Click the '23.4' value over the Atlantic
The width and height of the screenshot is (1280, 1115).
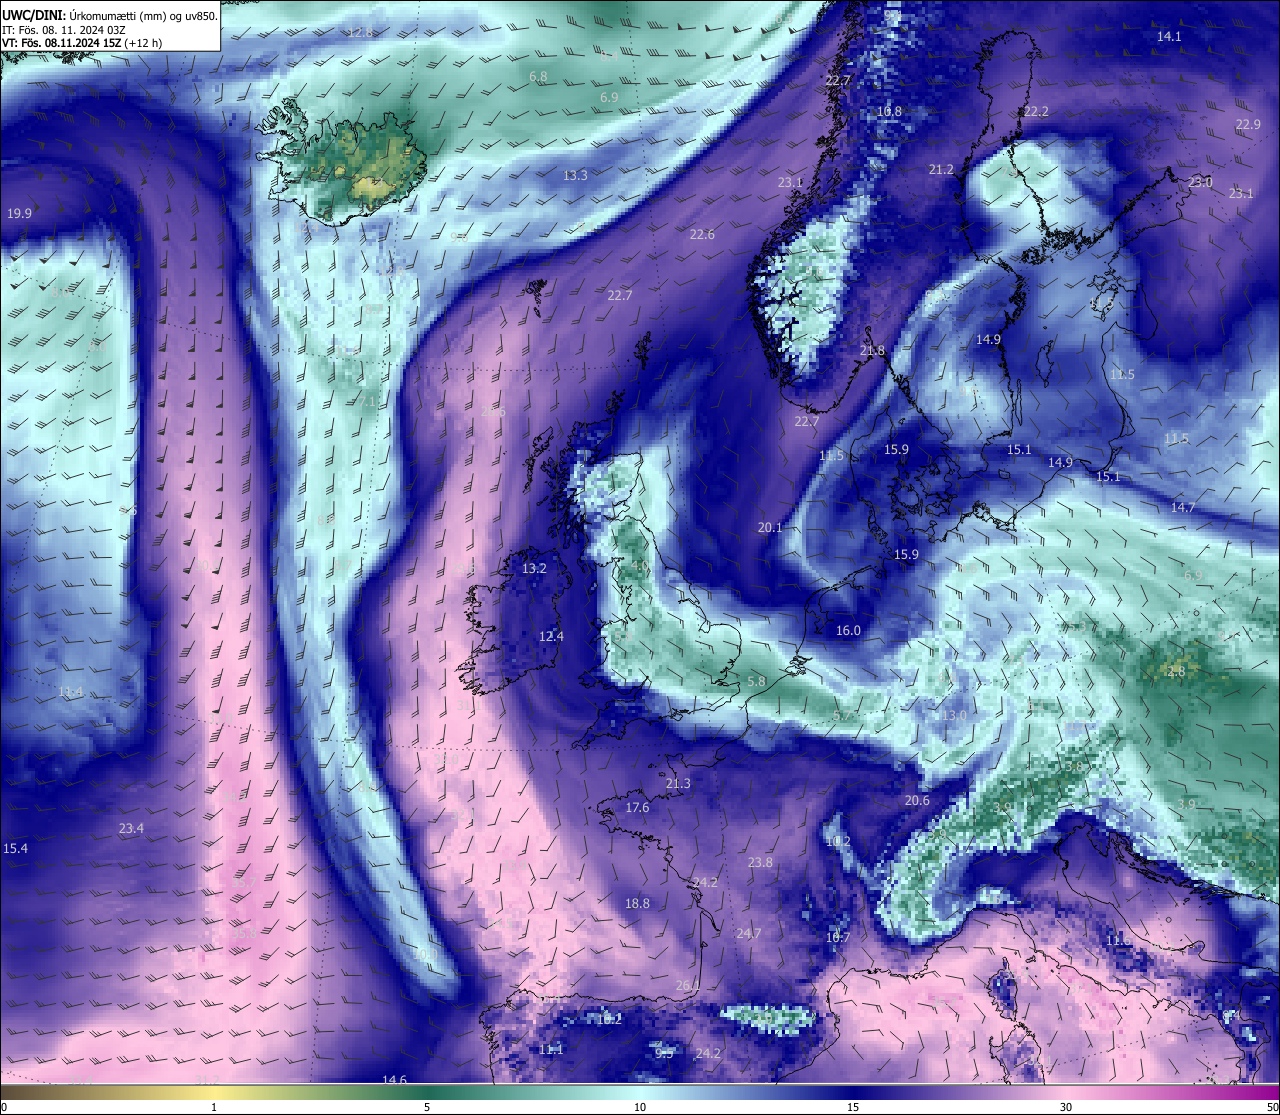pyautogui.click(x=131, y=829)
